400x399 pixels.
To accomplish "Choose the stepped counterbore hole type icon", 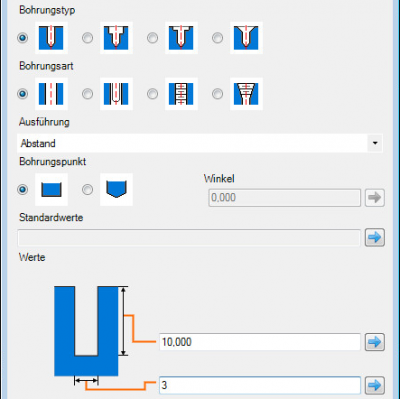I will pyautogui.click(x=116, y=38).
